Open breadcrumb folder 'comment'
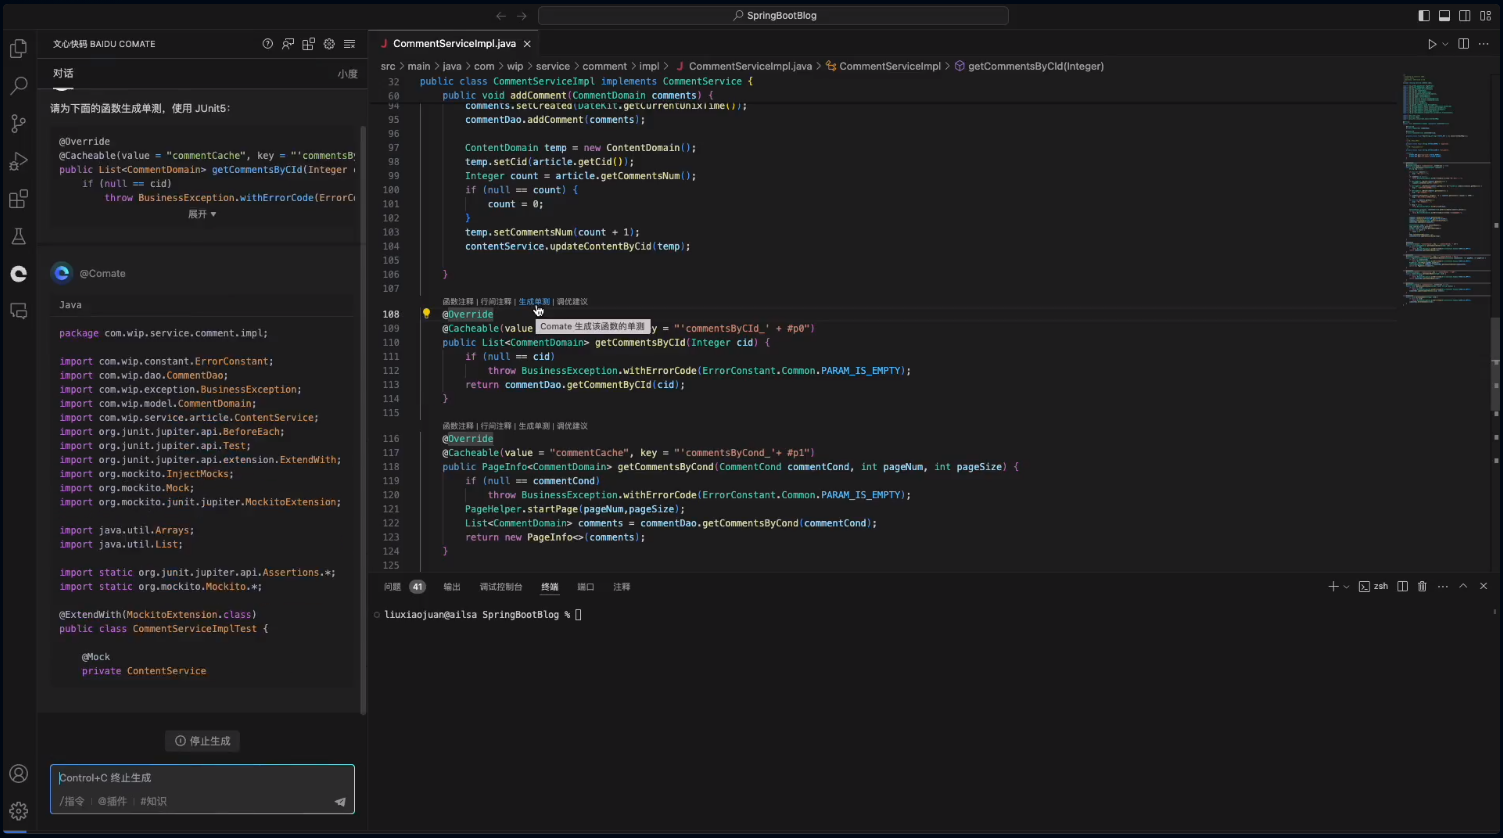This screenshot has height=838, width=1503. [605, 66]
